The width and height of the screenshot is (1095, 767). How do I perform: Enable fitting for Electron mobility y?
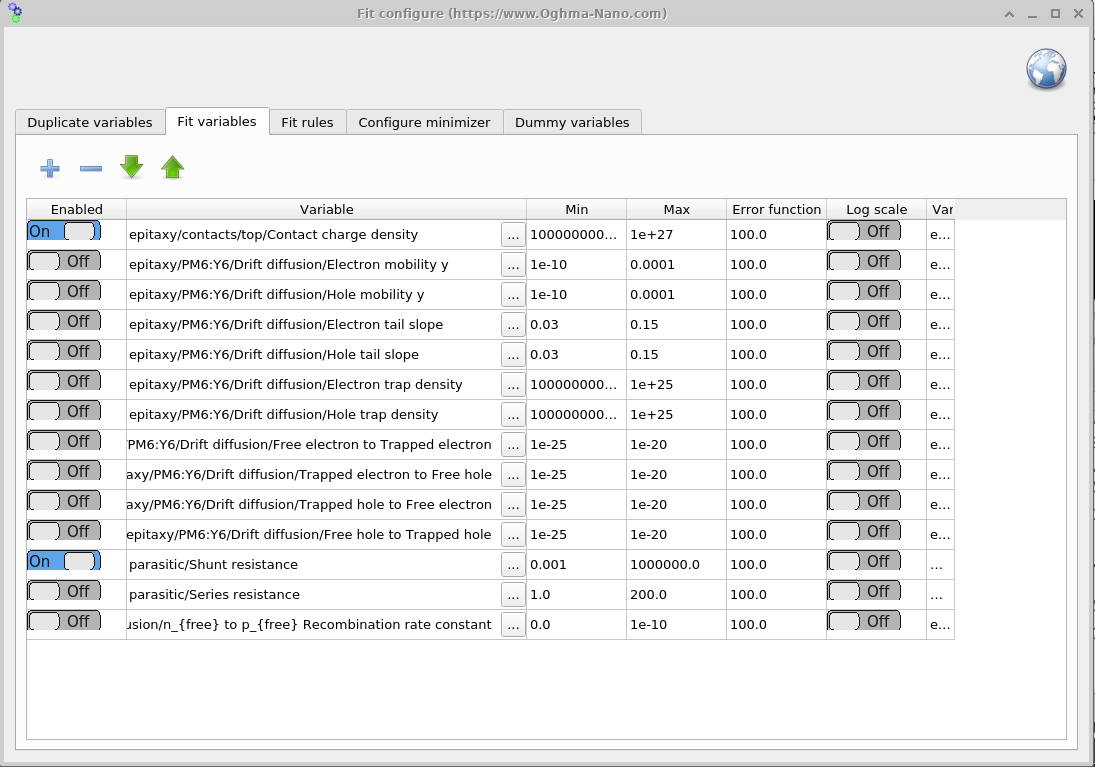pyautogui.click(x=63, y=260)
